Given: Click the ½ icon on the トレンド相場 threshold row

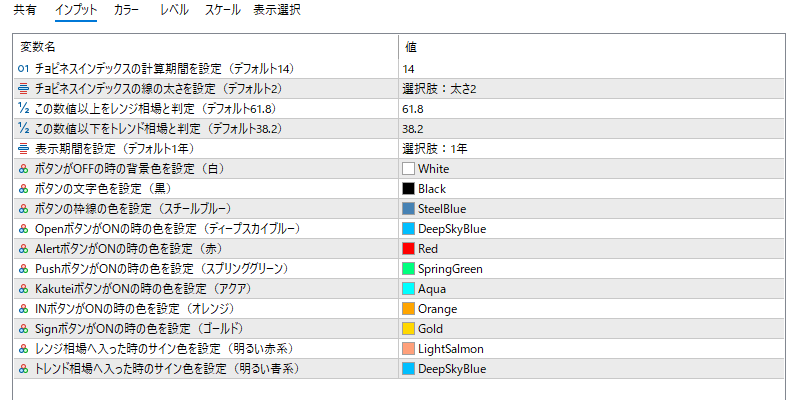Looking at the screenshot, I should (x=23, y=129).
